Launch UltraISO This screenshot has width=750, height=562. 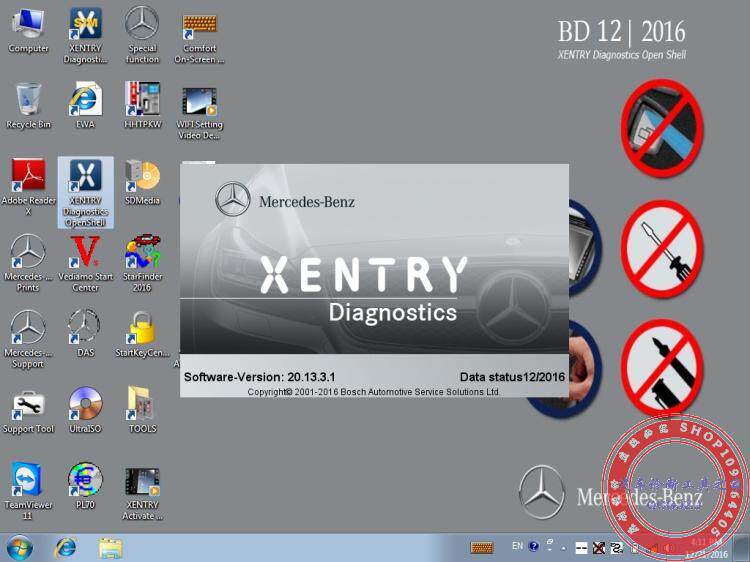click(85, 410)
